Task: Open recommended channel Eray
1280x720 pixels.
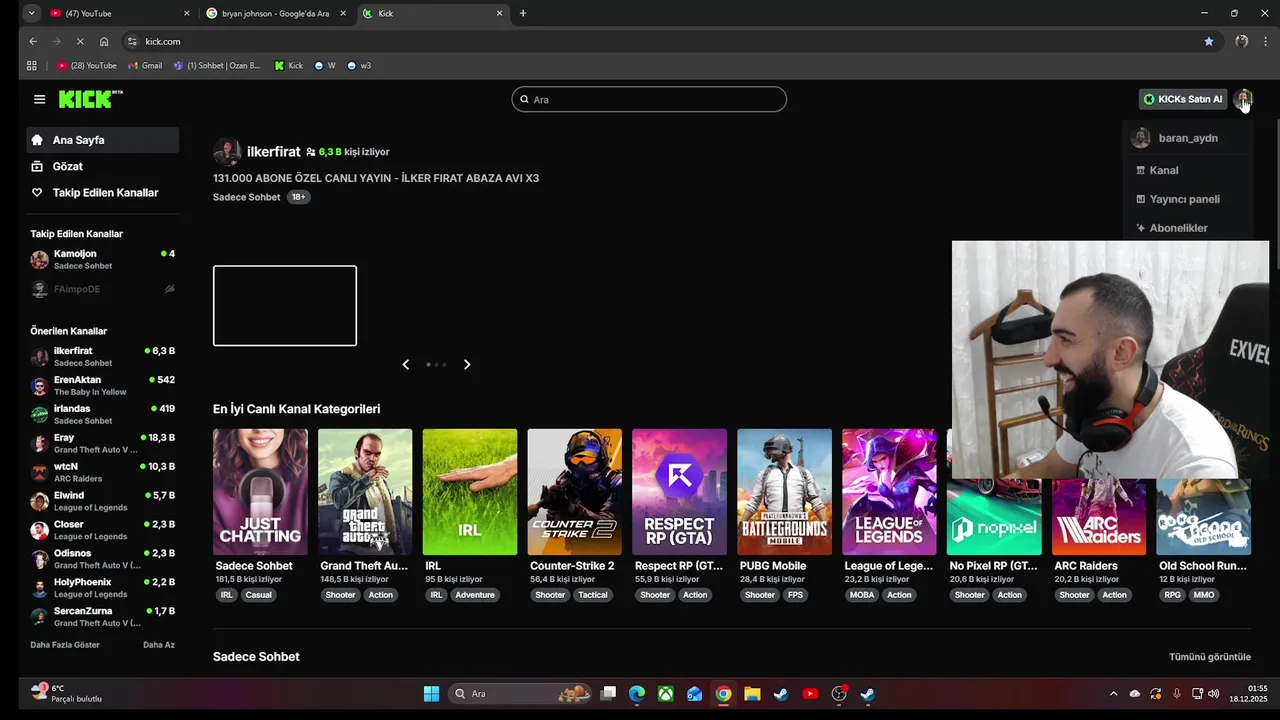Action: [x=103, y=443]
